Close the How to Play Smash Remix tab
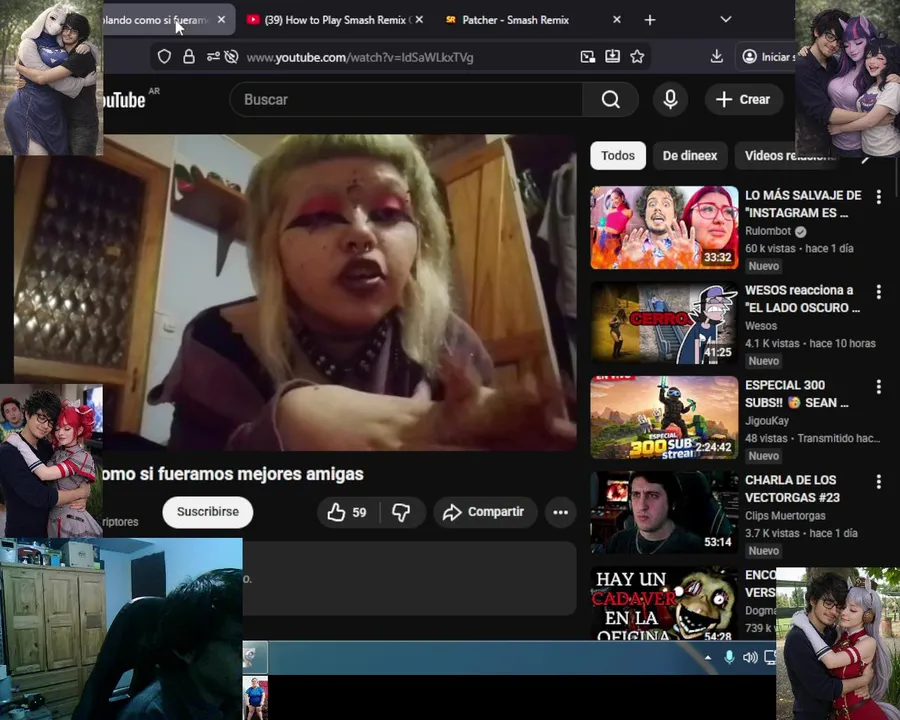The image size is (900, 720). pos(420,20)
